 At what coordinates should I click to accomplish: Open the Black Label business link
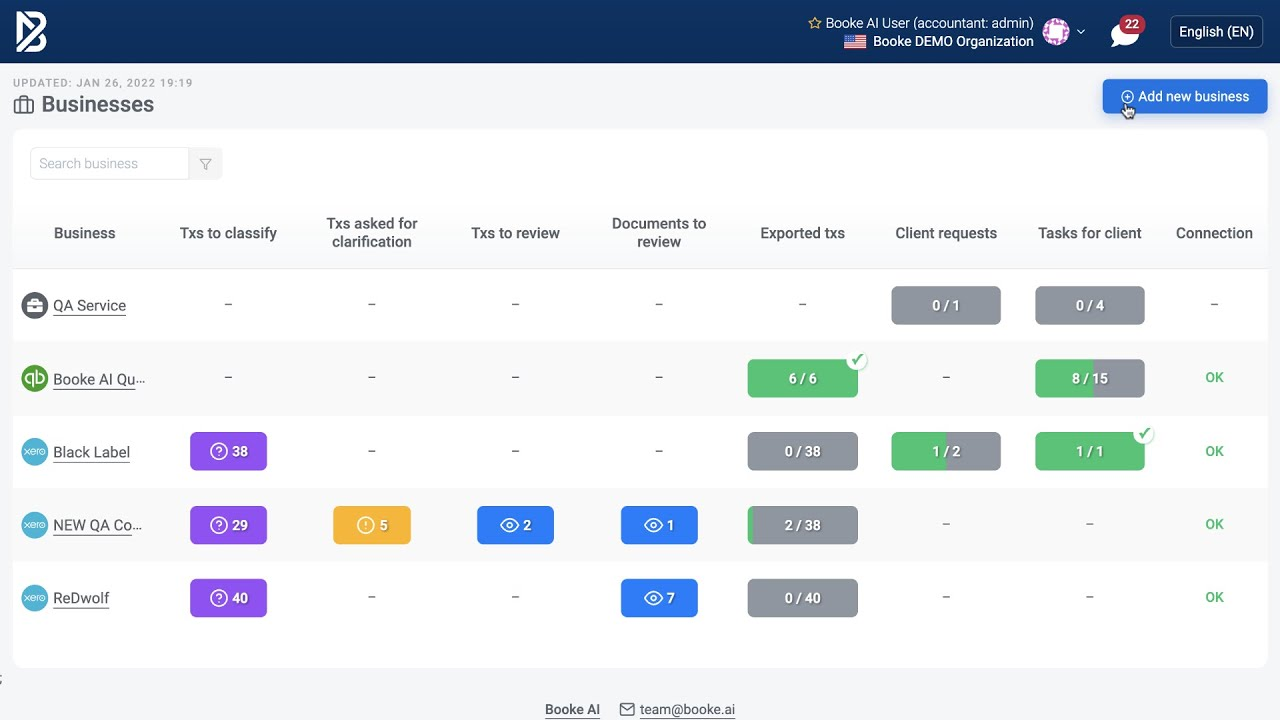91,451
